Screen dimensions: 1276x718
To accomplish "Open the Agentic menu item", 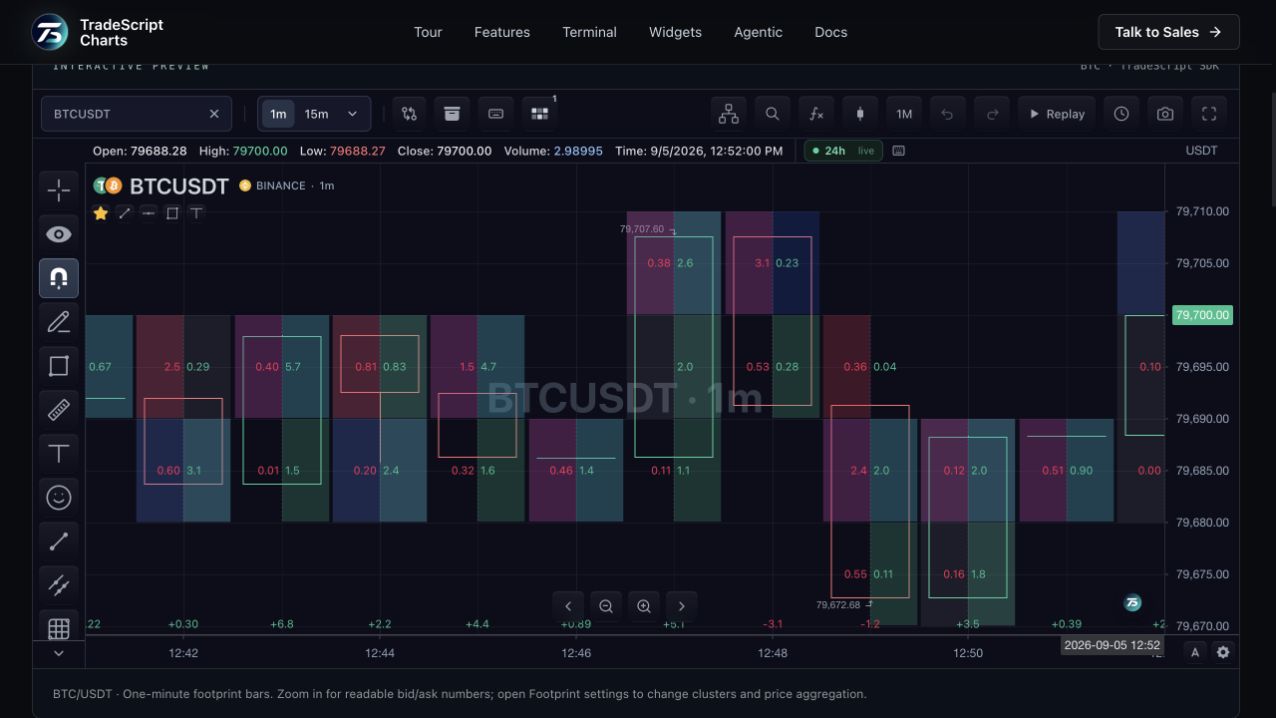I will click(x=758, y=32).
